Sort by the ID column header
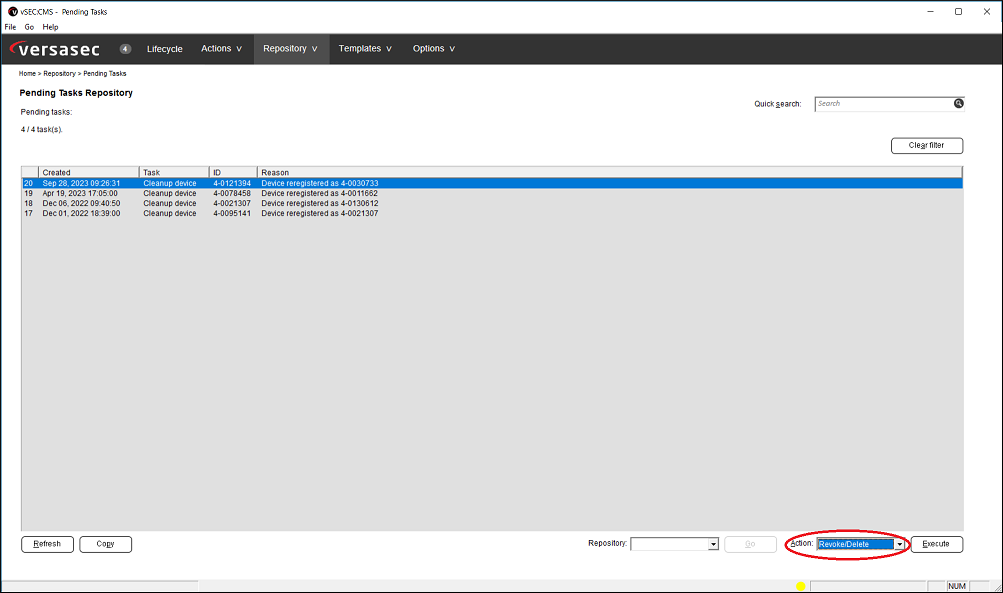Screen dimensions: 1003x593 (x=233, y=172)
